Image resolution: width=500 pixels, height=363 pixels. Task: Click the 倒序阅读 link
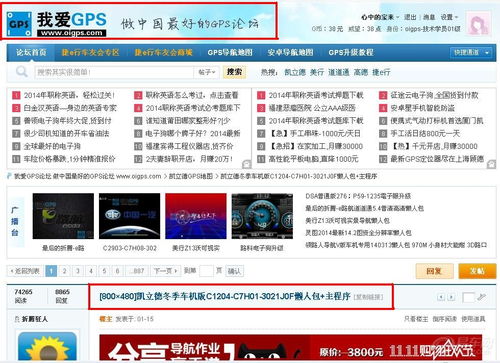[444, 319]
